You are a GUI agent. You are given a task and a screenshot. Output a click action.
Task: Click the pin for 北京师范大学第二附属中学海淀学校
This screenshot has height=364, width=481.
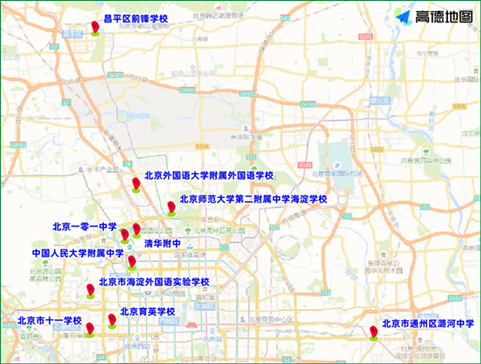point(171,209)
